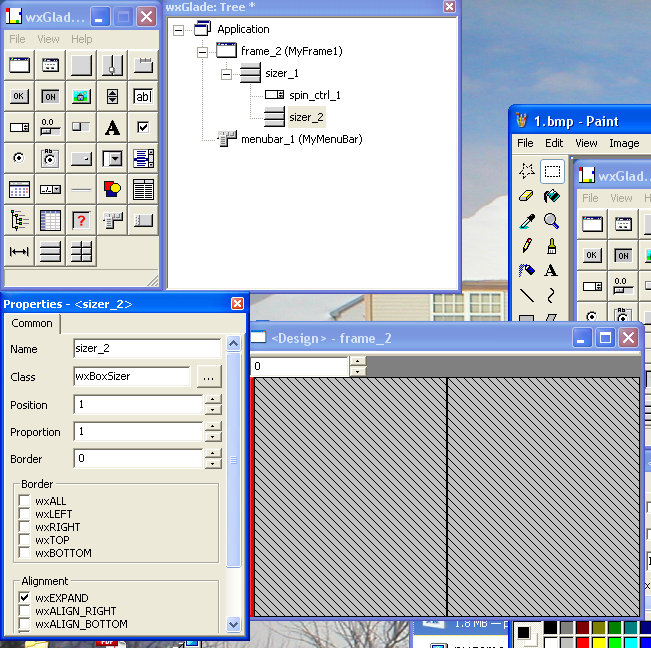Select the calendar control widget in wxGlade palette
Screen dimensions: 651x648
pos(19,189)
